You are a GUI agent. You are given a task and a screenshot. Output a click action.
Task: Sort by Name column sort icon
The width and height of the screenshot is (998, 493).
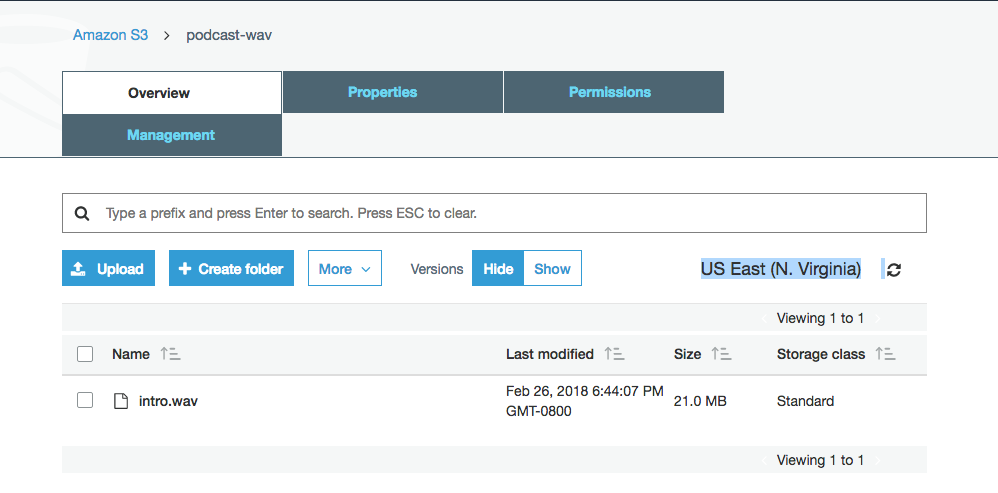[x=171, y=354]
